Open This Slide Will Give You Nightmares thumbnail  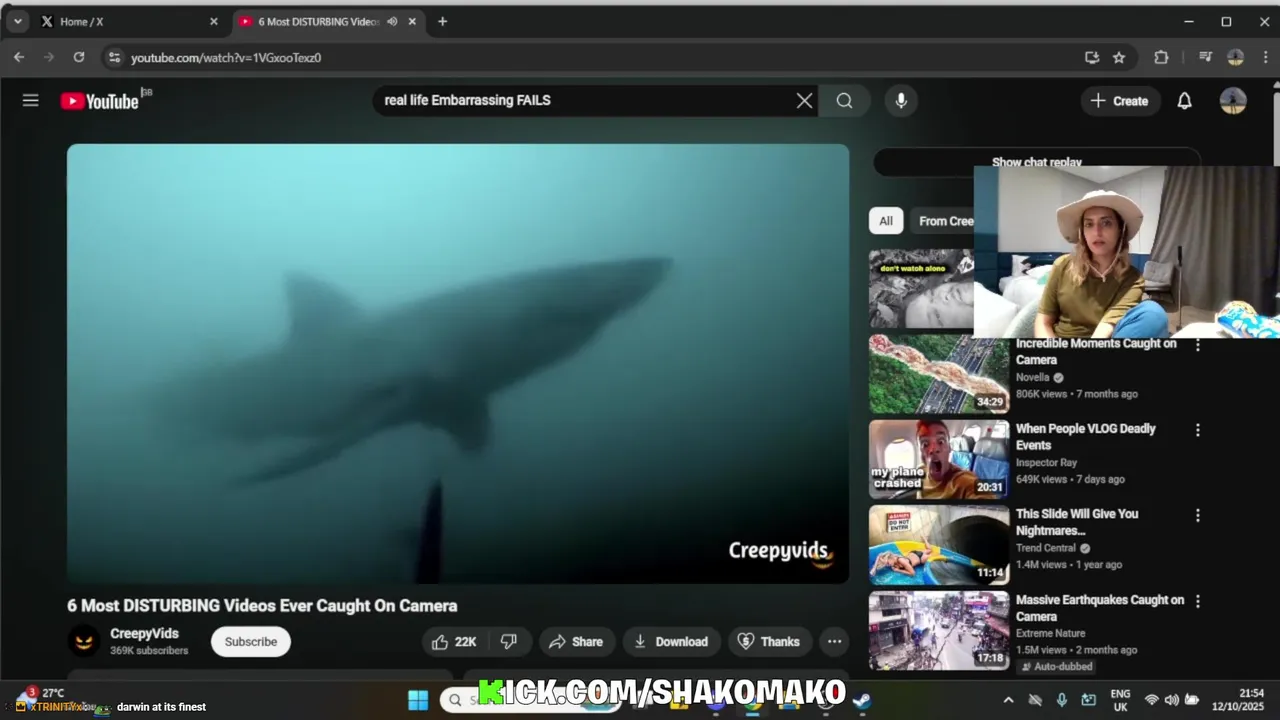938,544
